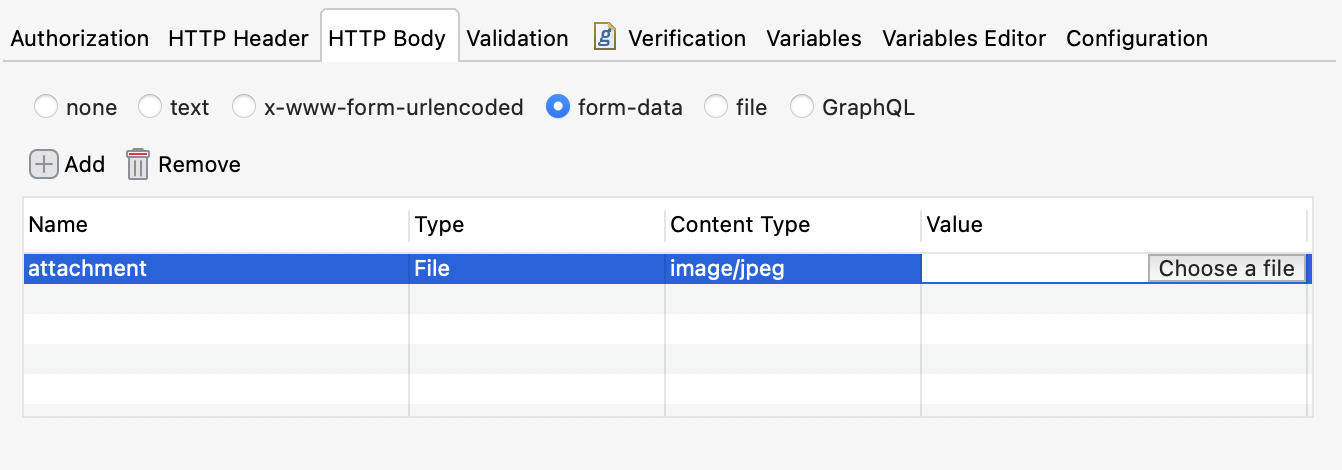1342x470 pixels.
Task: Select the text body radio button
Action: pyautogui.click(x=150, y=107)
